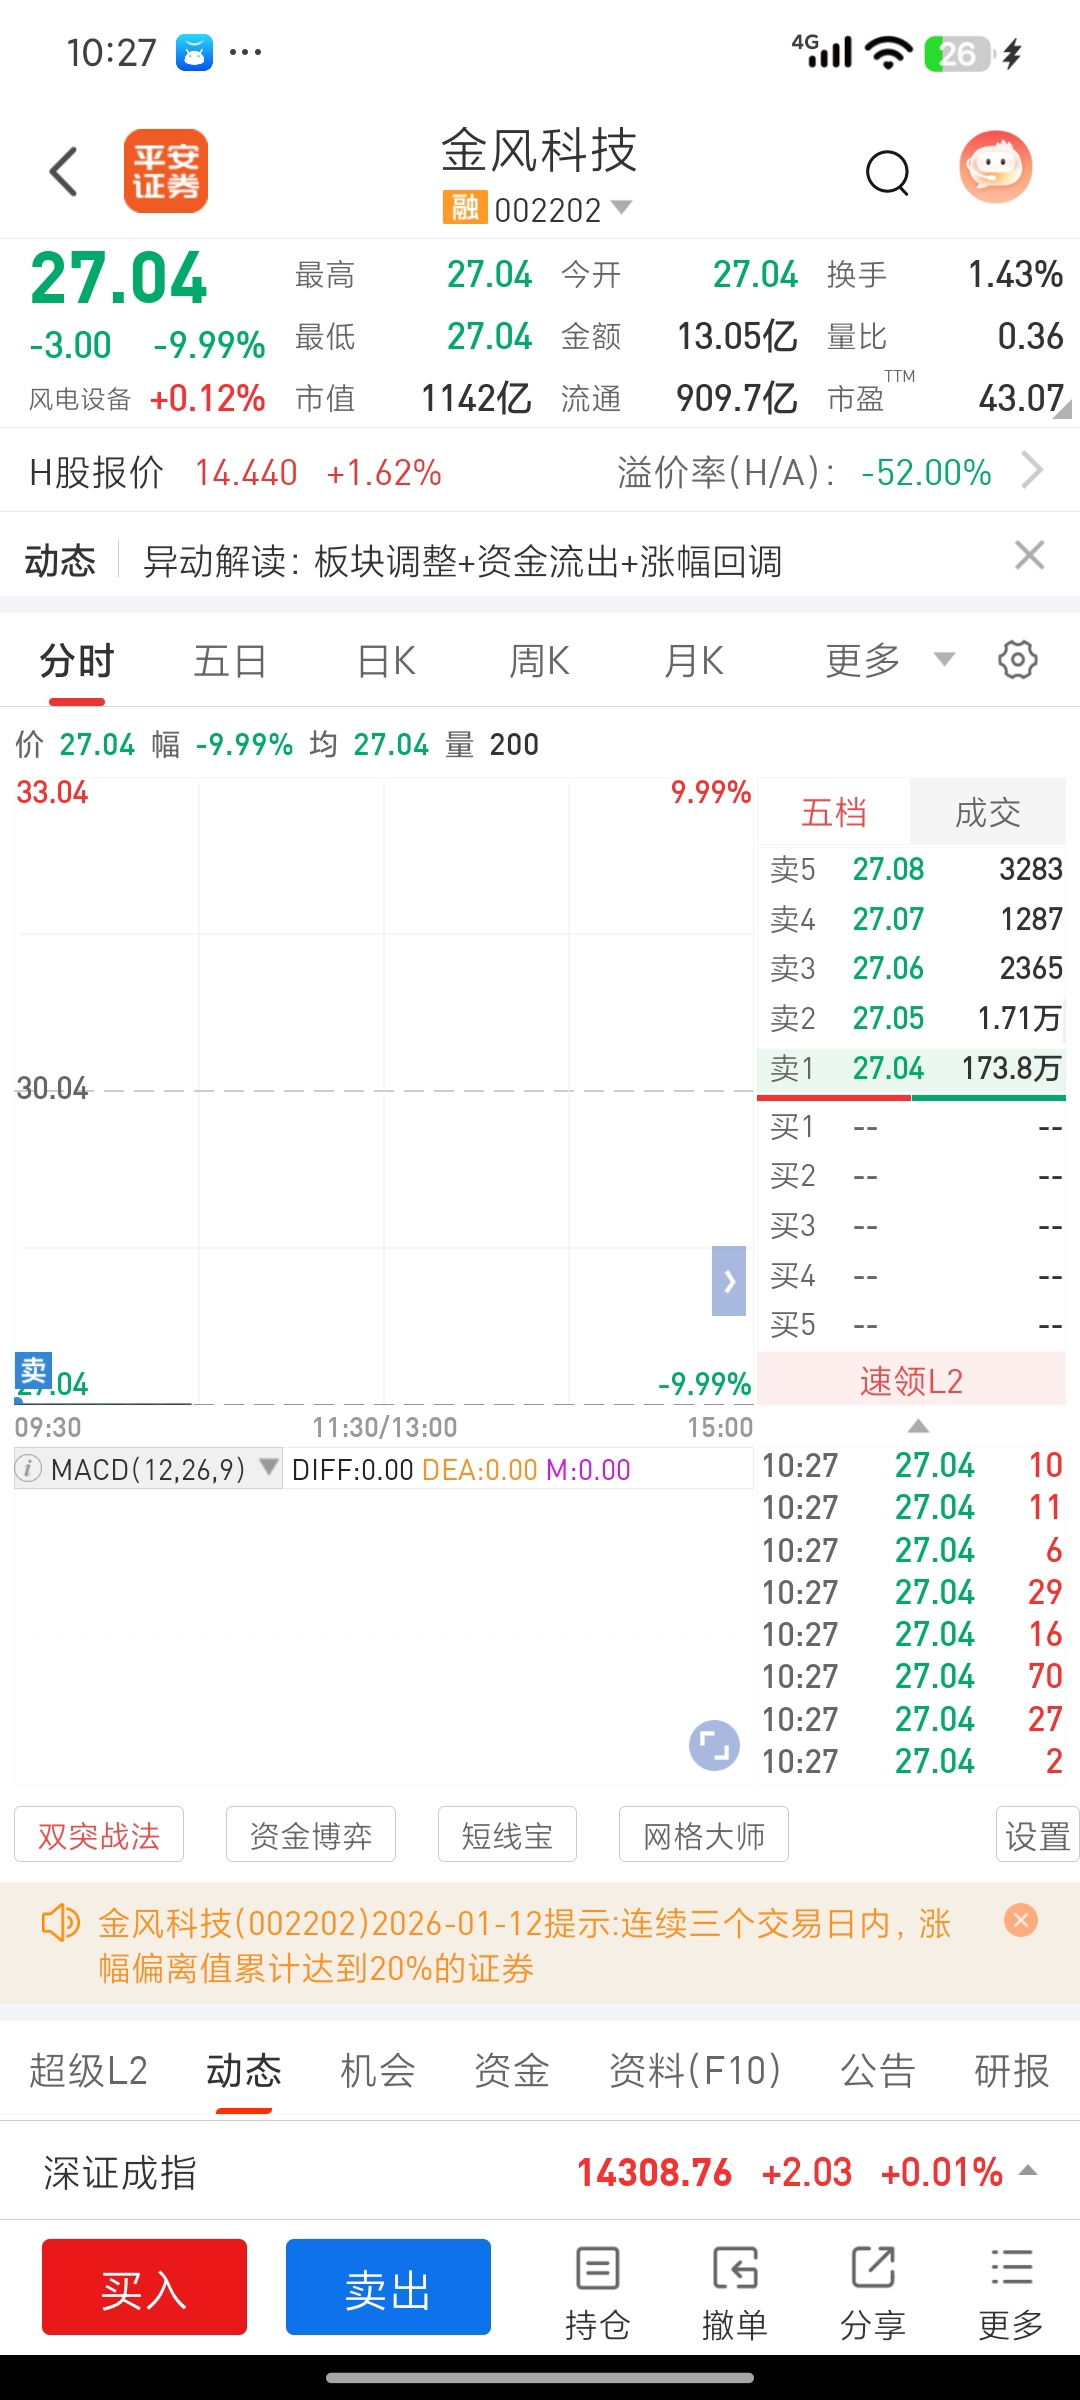This screenshot has width=1080, height=2400.
Task: Tap the margin 融 badge
Action: 465,208
